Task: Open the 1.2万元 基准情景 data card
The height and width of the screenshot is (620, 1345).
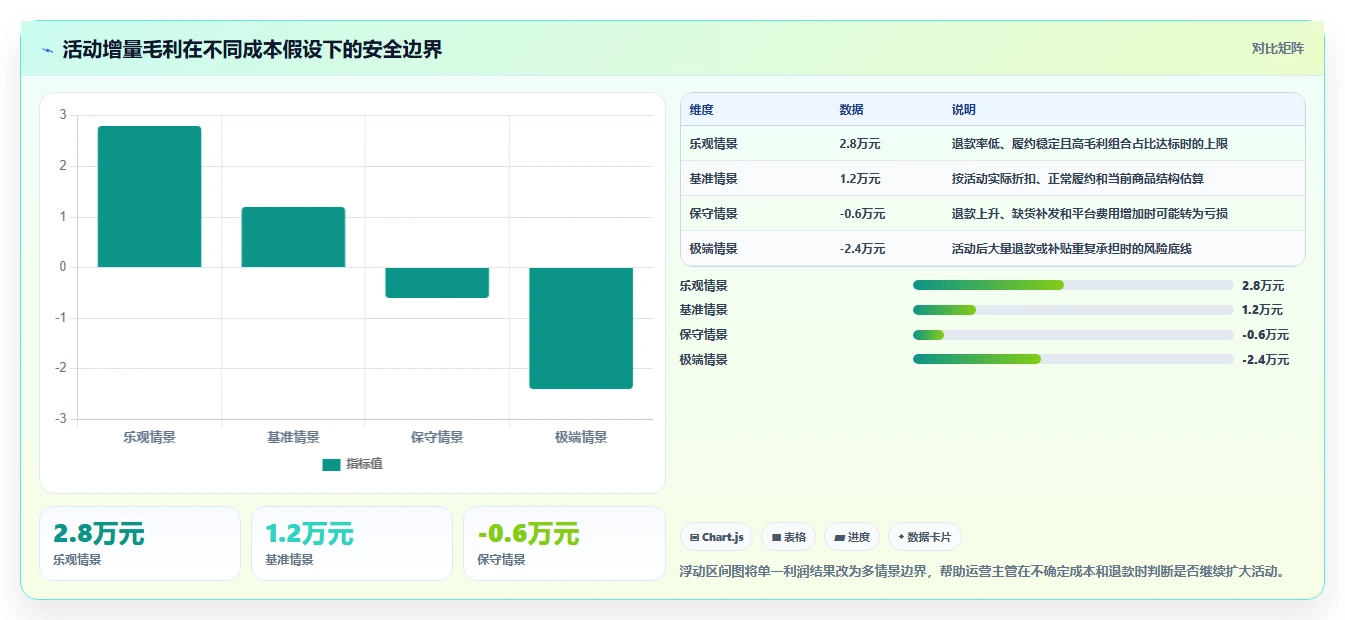Action: 352,543
